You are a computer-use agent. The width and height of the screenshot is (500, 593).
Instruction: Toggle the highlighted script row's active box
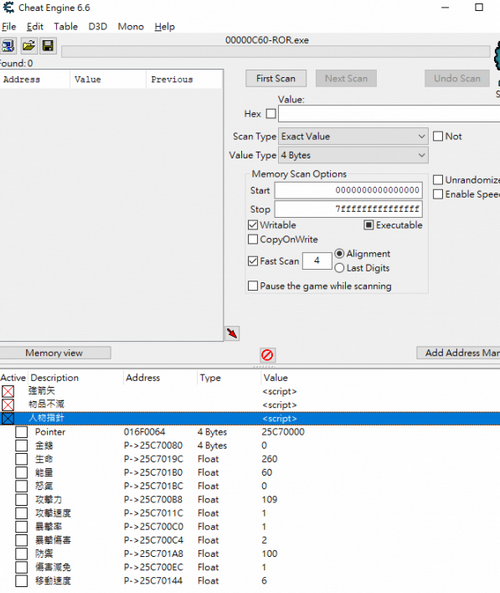point(8,419)
